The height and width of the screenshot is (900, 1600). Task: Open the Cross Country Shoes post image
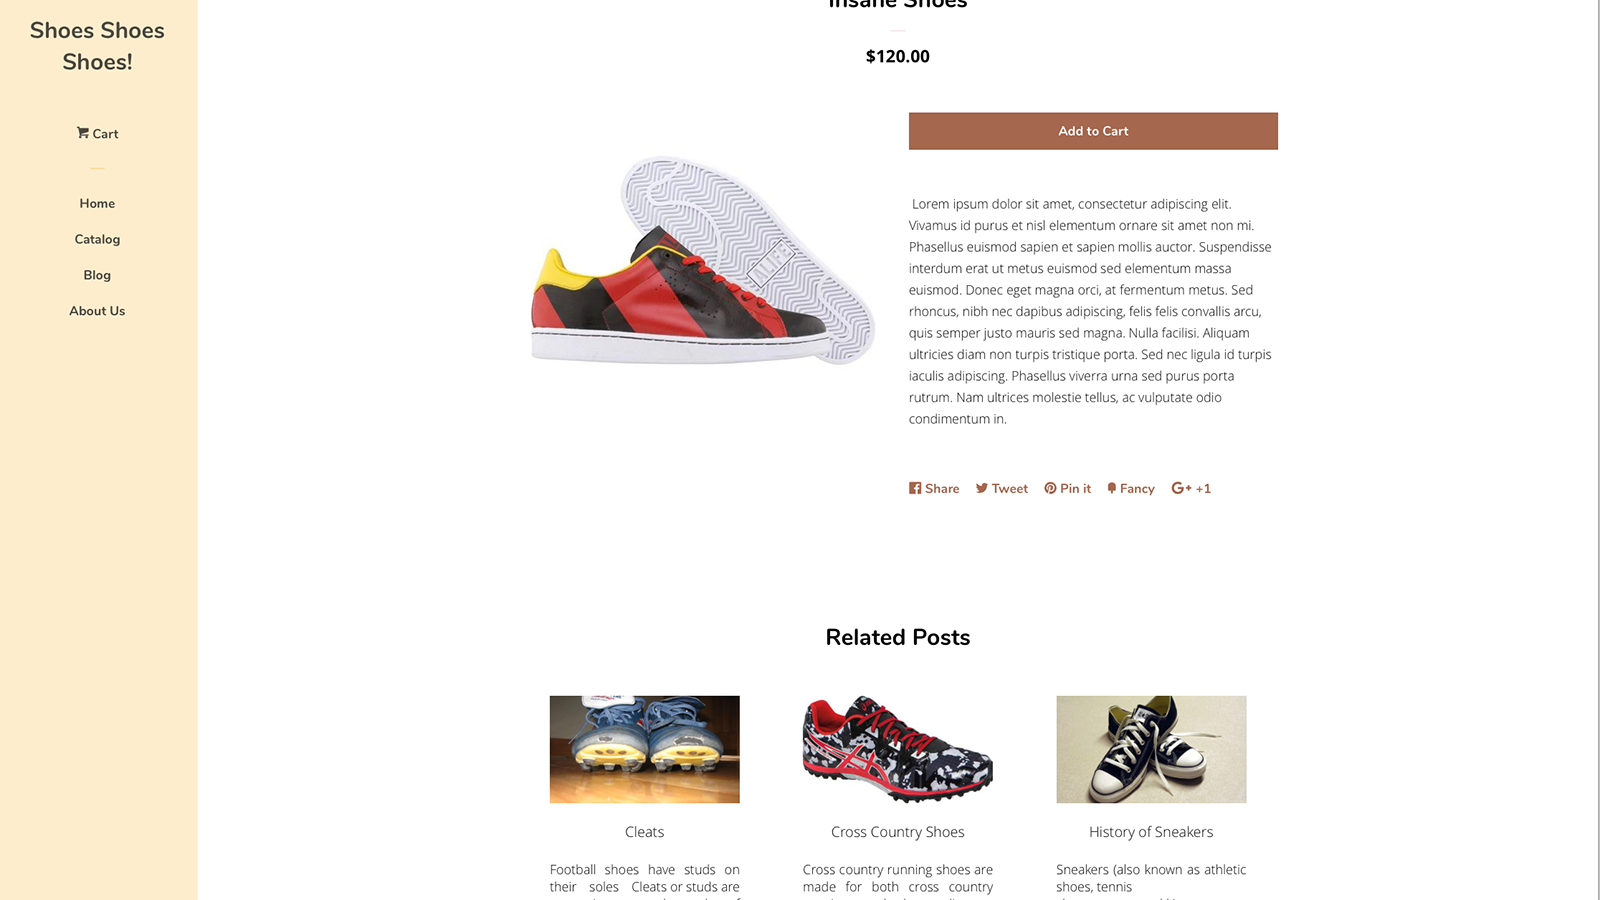(x=898, y=749)
